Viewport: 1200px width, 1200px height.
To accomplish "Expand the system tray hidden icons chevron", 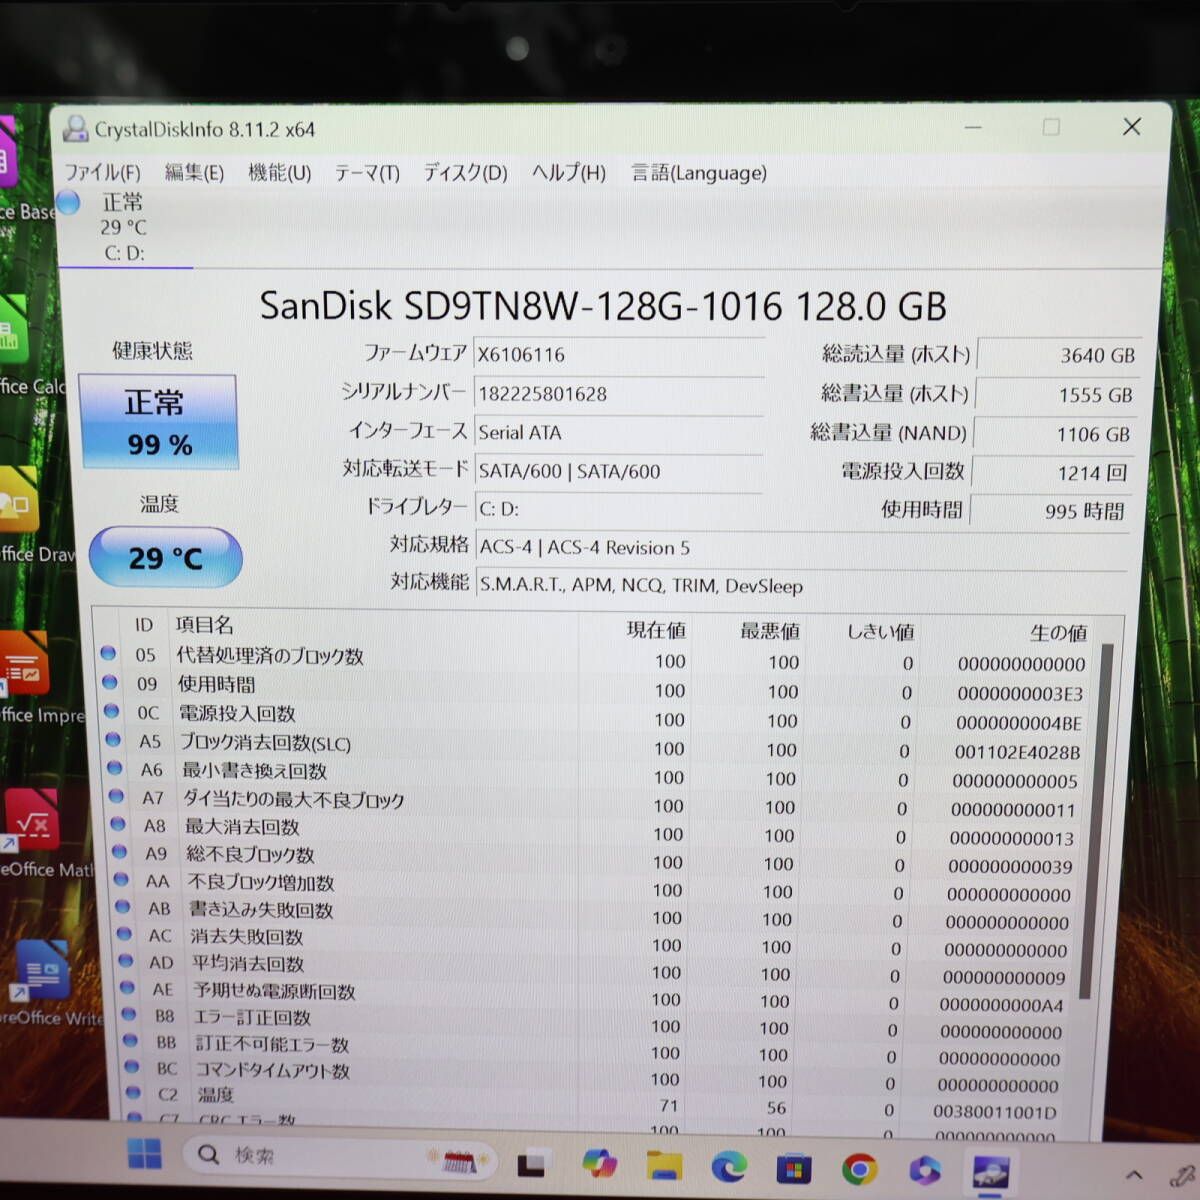I will point(1133,1175).
